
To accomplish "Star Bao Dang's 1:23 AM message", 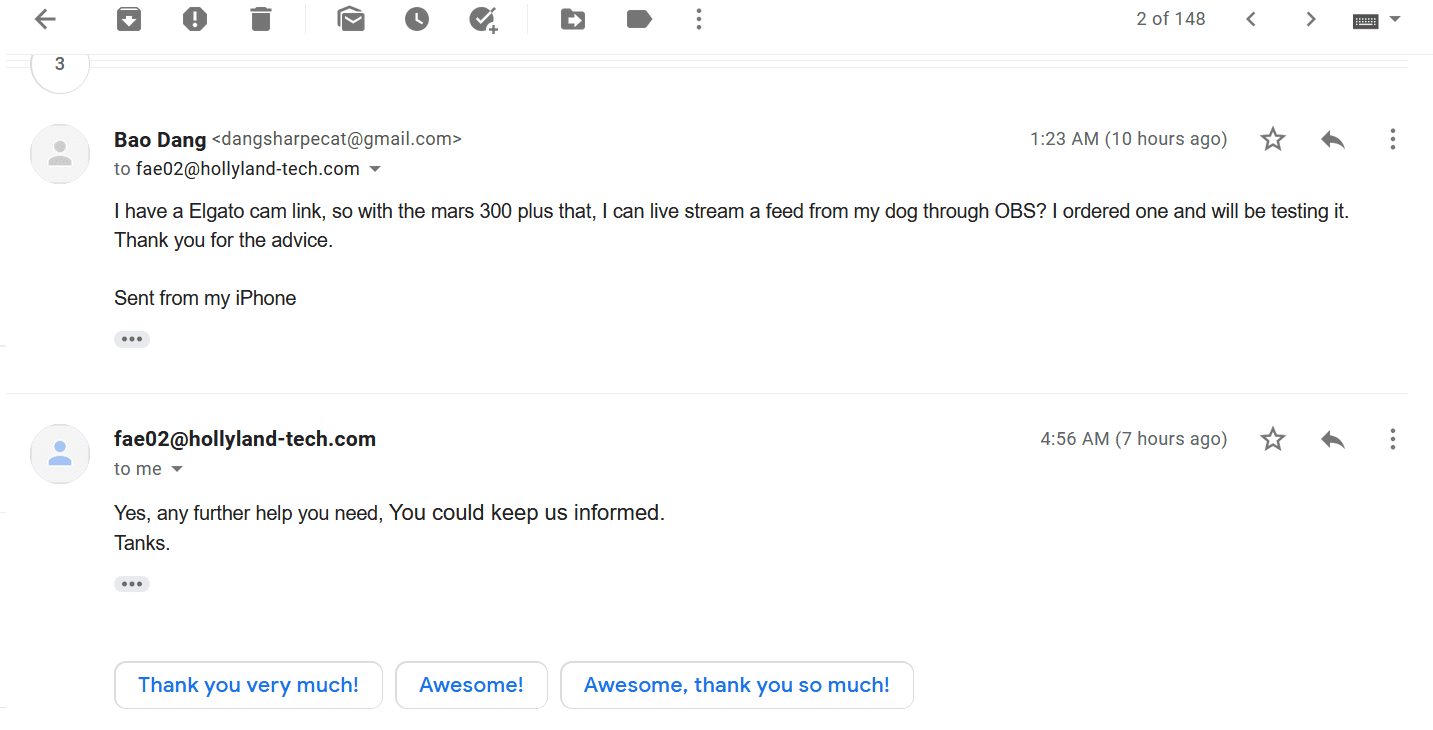I will [x=1272, y=139].
